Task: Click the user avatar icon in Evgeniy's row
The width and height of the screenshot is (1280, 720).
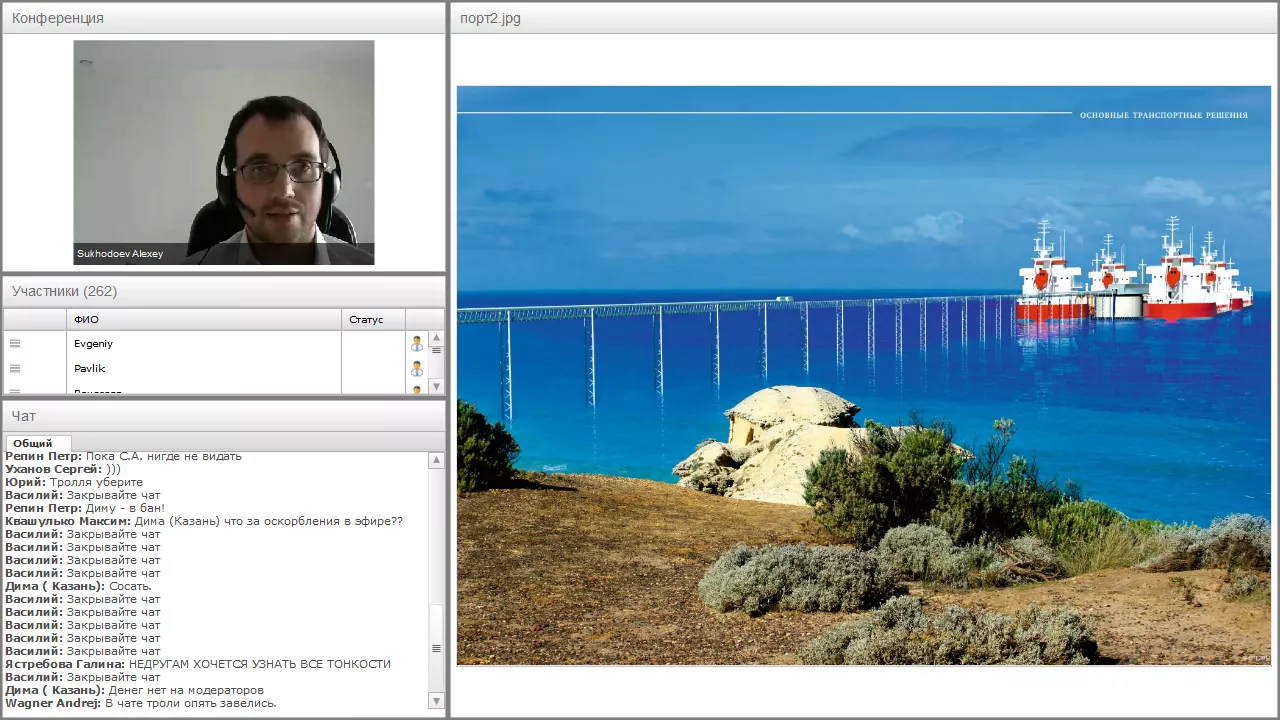Action: [417, 343]
